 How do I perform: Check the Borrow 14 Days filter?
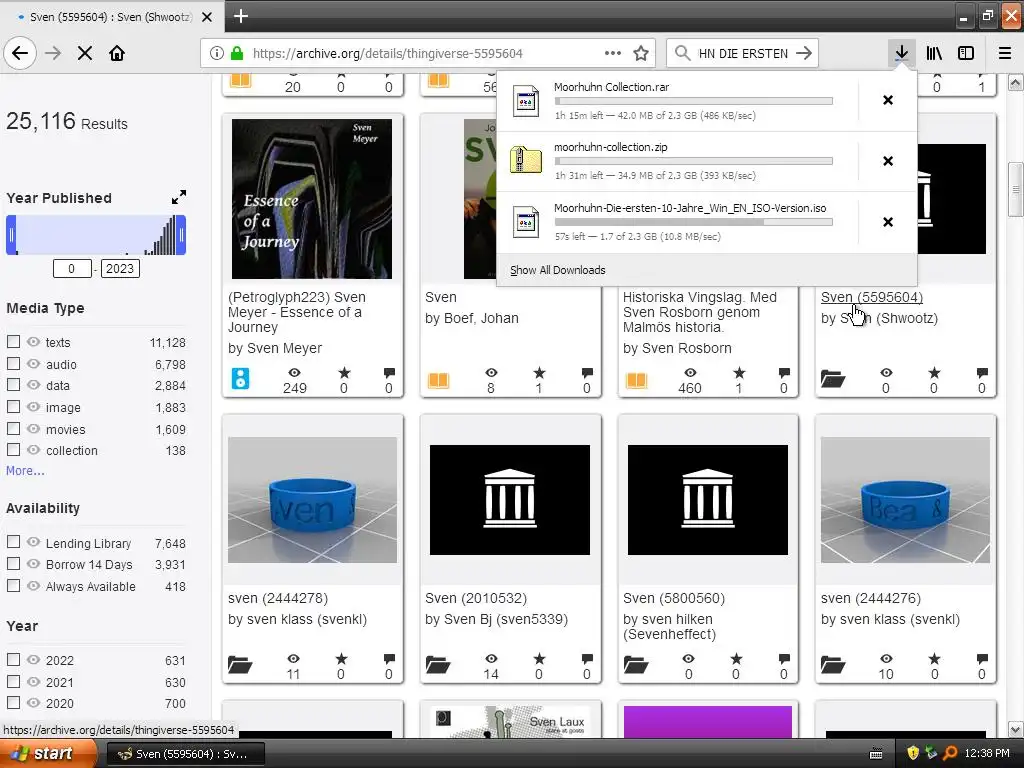(x=13, y=564)
